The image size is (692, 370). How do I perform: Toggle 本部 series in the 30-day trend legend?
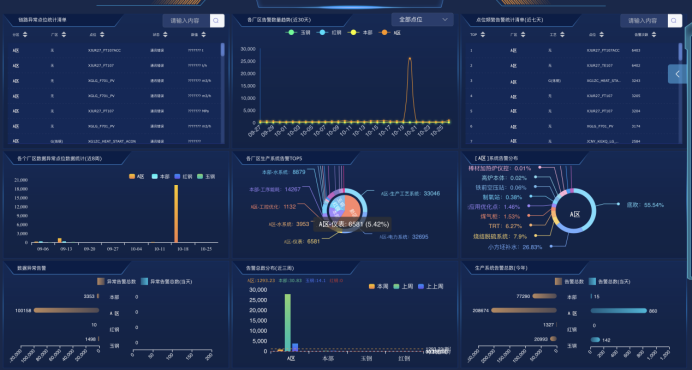[x=360, y=33]
